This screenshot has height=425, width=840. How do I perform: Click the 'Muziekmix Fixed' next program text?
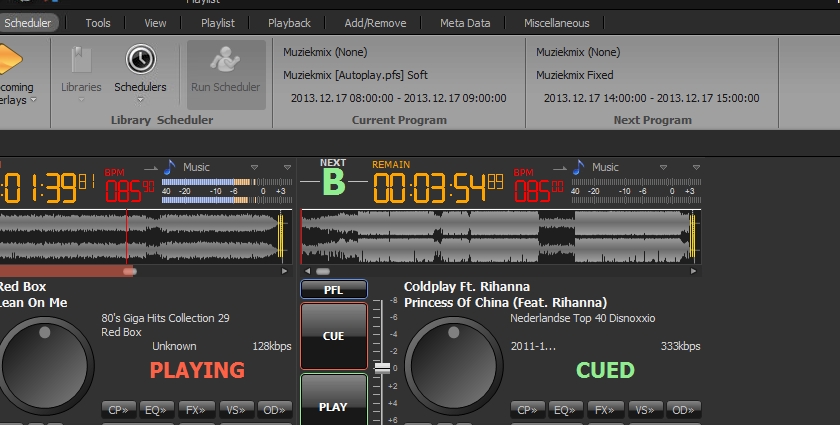coord(574,76)
